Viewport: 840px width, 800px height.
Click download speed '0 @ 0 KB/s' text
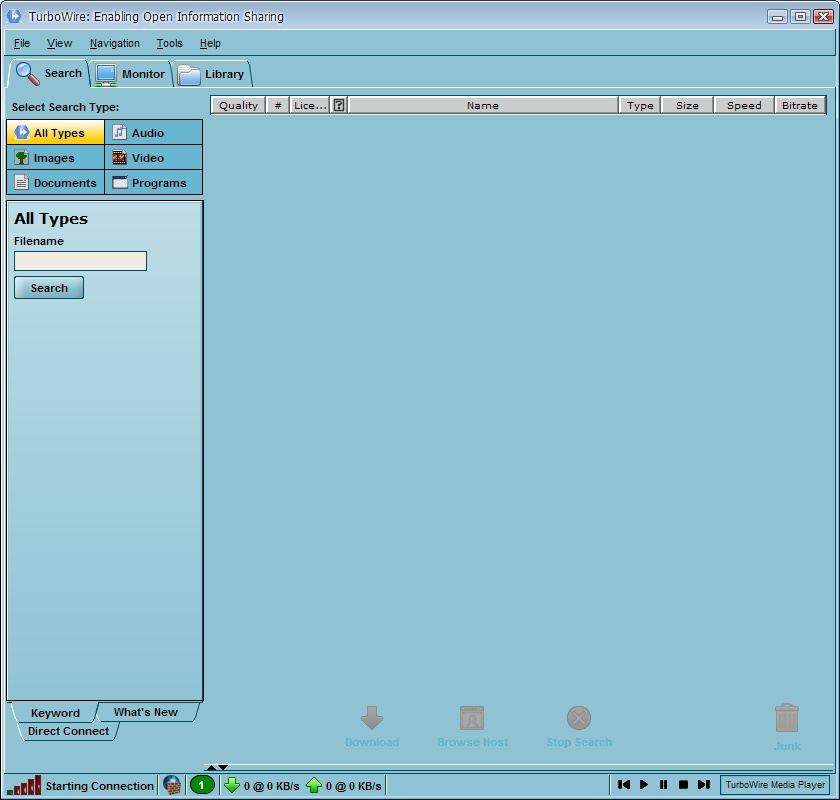click(272, 786)
